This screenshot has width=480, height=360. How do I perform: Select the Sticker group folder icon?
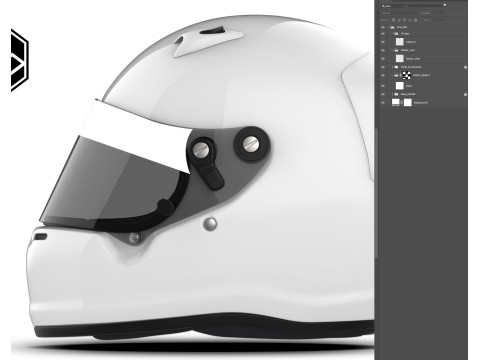(x=396, y=50)
